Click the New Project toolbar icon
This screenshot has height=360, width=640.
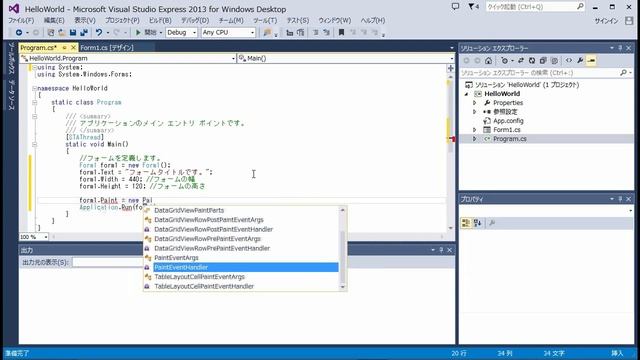point(51,32)
